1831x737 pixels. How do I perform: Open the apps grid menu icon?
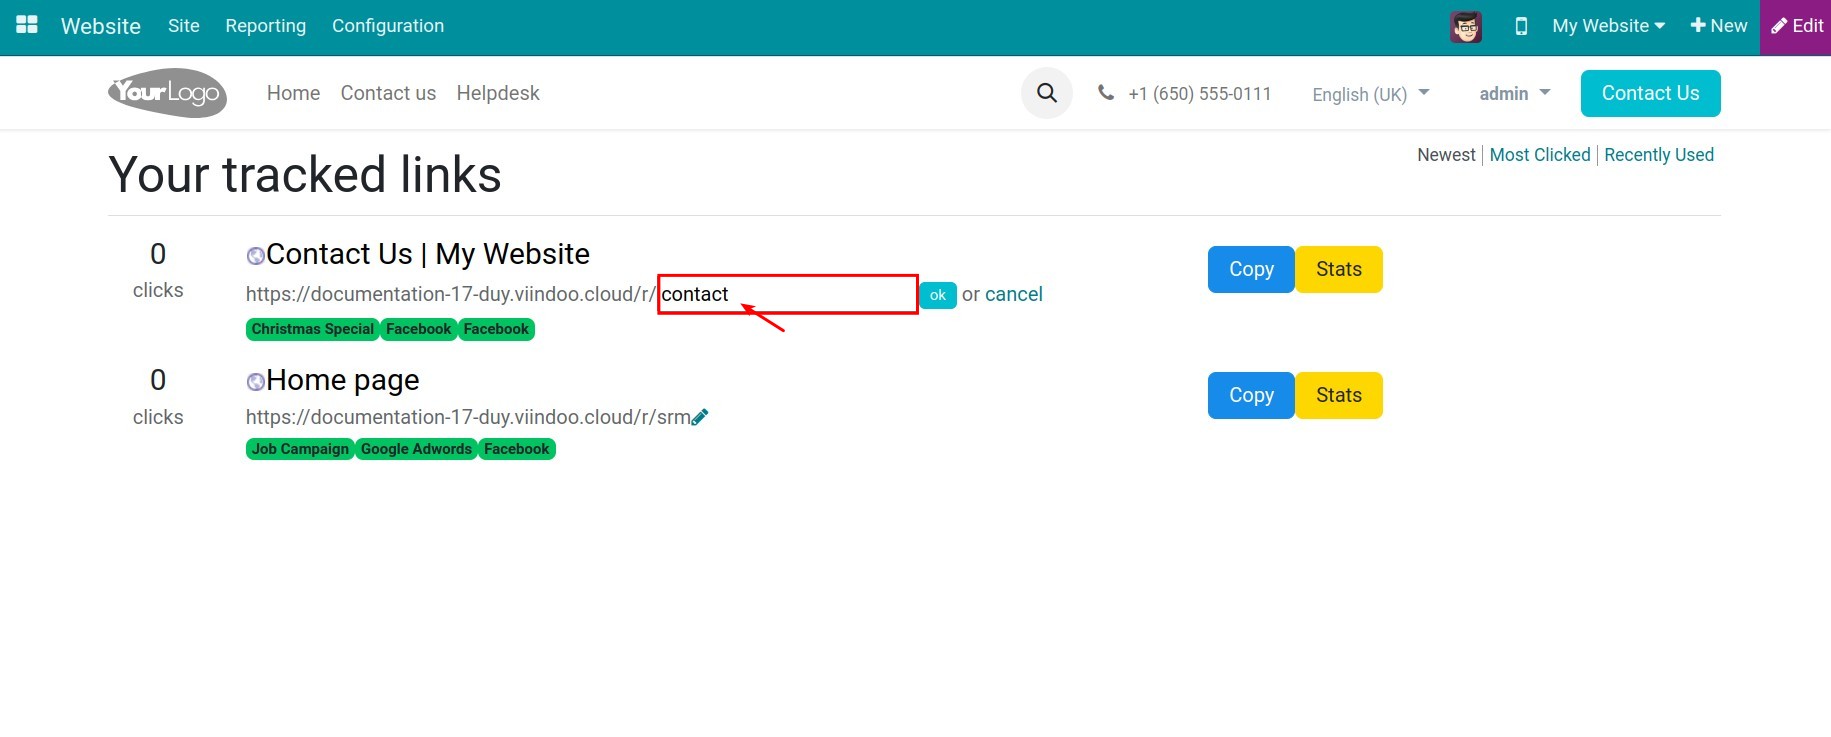point(27,25)
